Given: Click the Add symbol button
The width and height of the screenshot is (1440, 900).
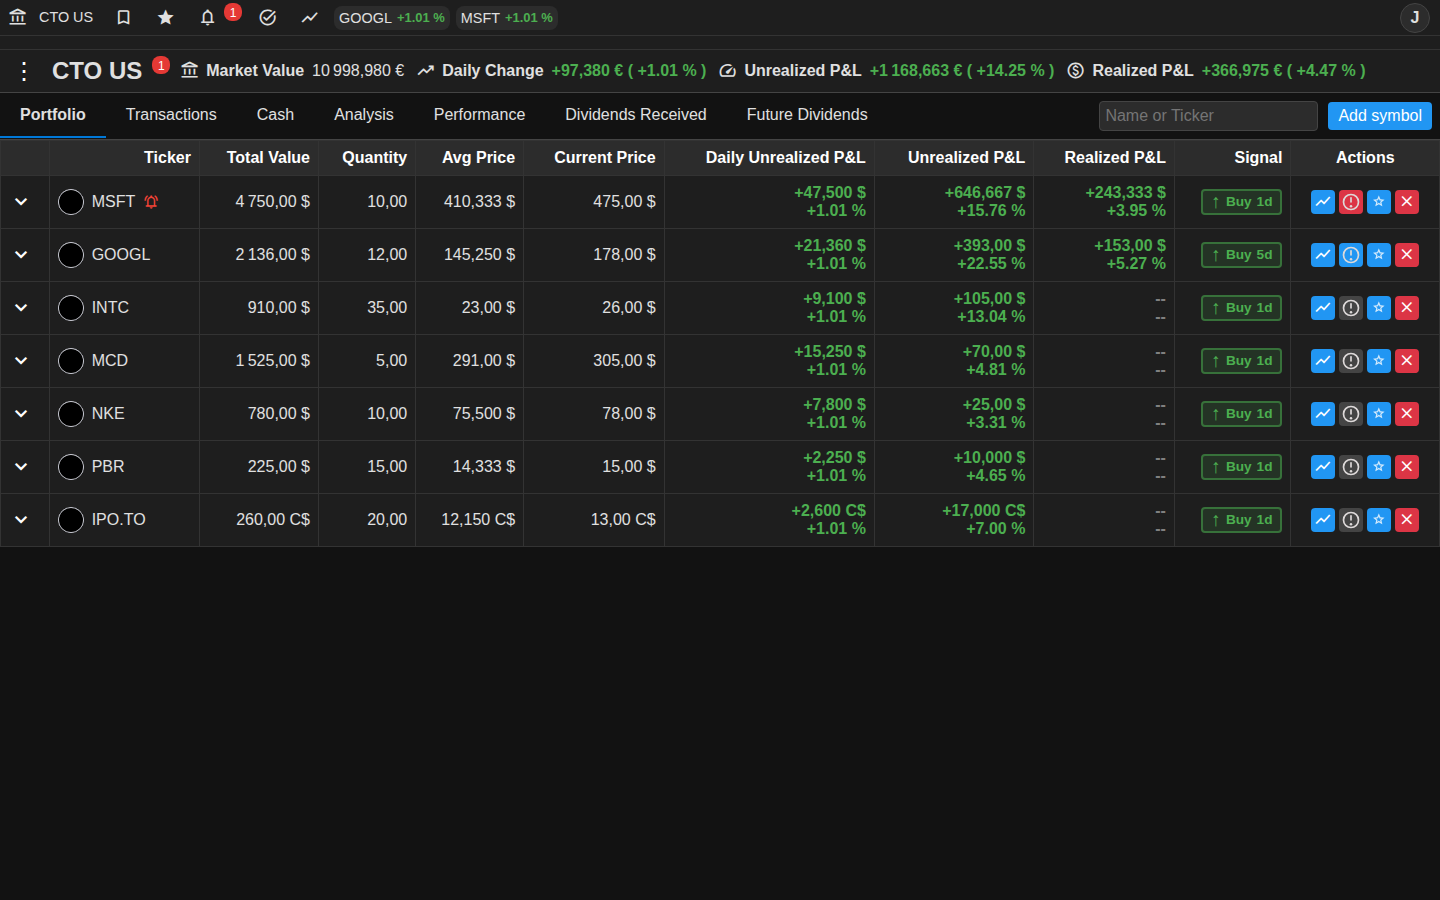Looking at the screenshot, I should tap(1379, 116).
